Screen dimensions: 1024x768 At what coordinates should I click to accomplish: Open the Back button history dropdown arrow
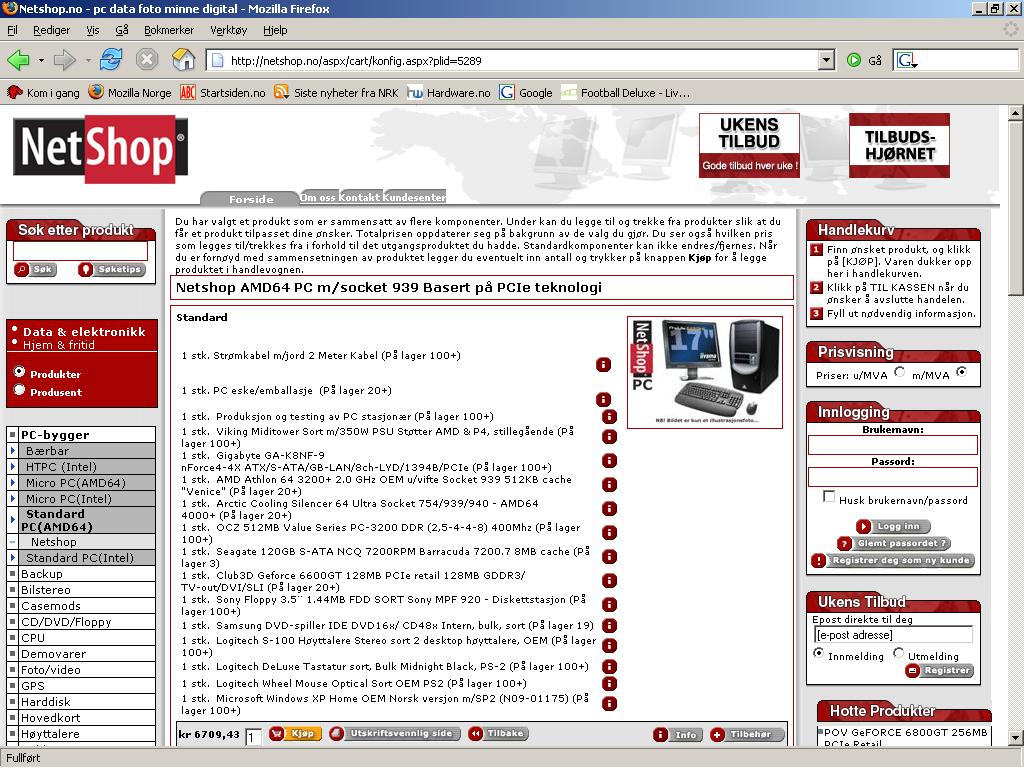[x=40, y=61]
